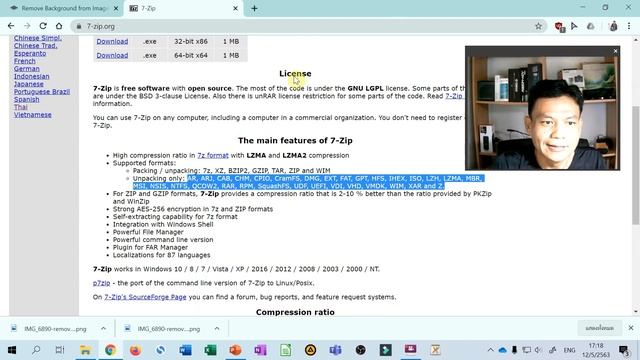The height and width of the screenshot is (360, 640).
Task: Open File Explorer from taskbar
Action: pyautogui.click(x=85, y=350)
